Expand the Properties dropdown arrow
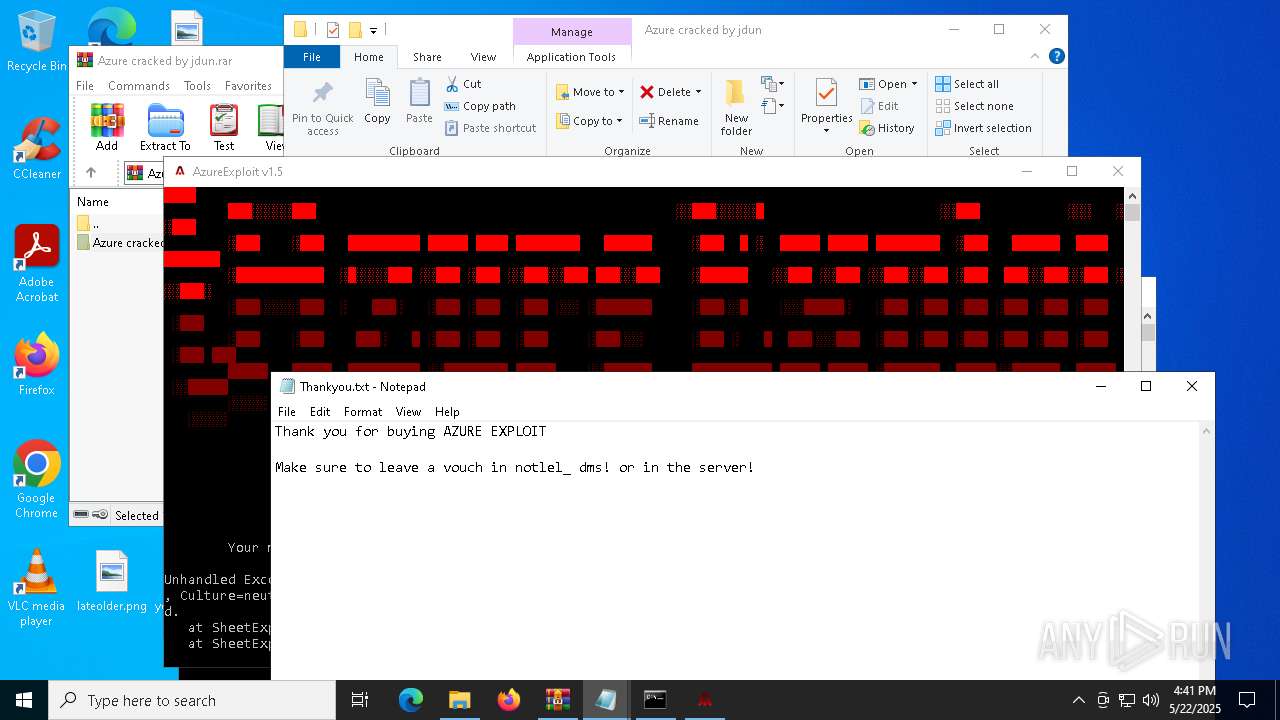The height and width of the screenshot is (720, 1280). pos(826,130)
